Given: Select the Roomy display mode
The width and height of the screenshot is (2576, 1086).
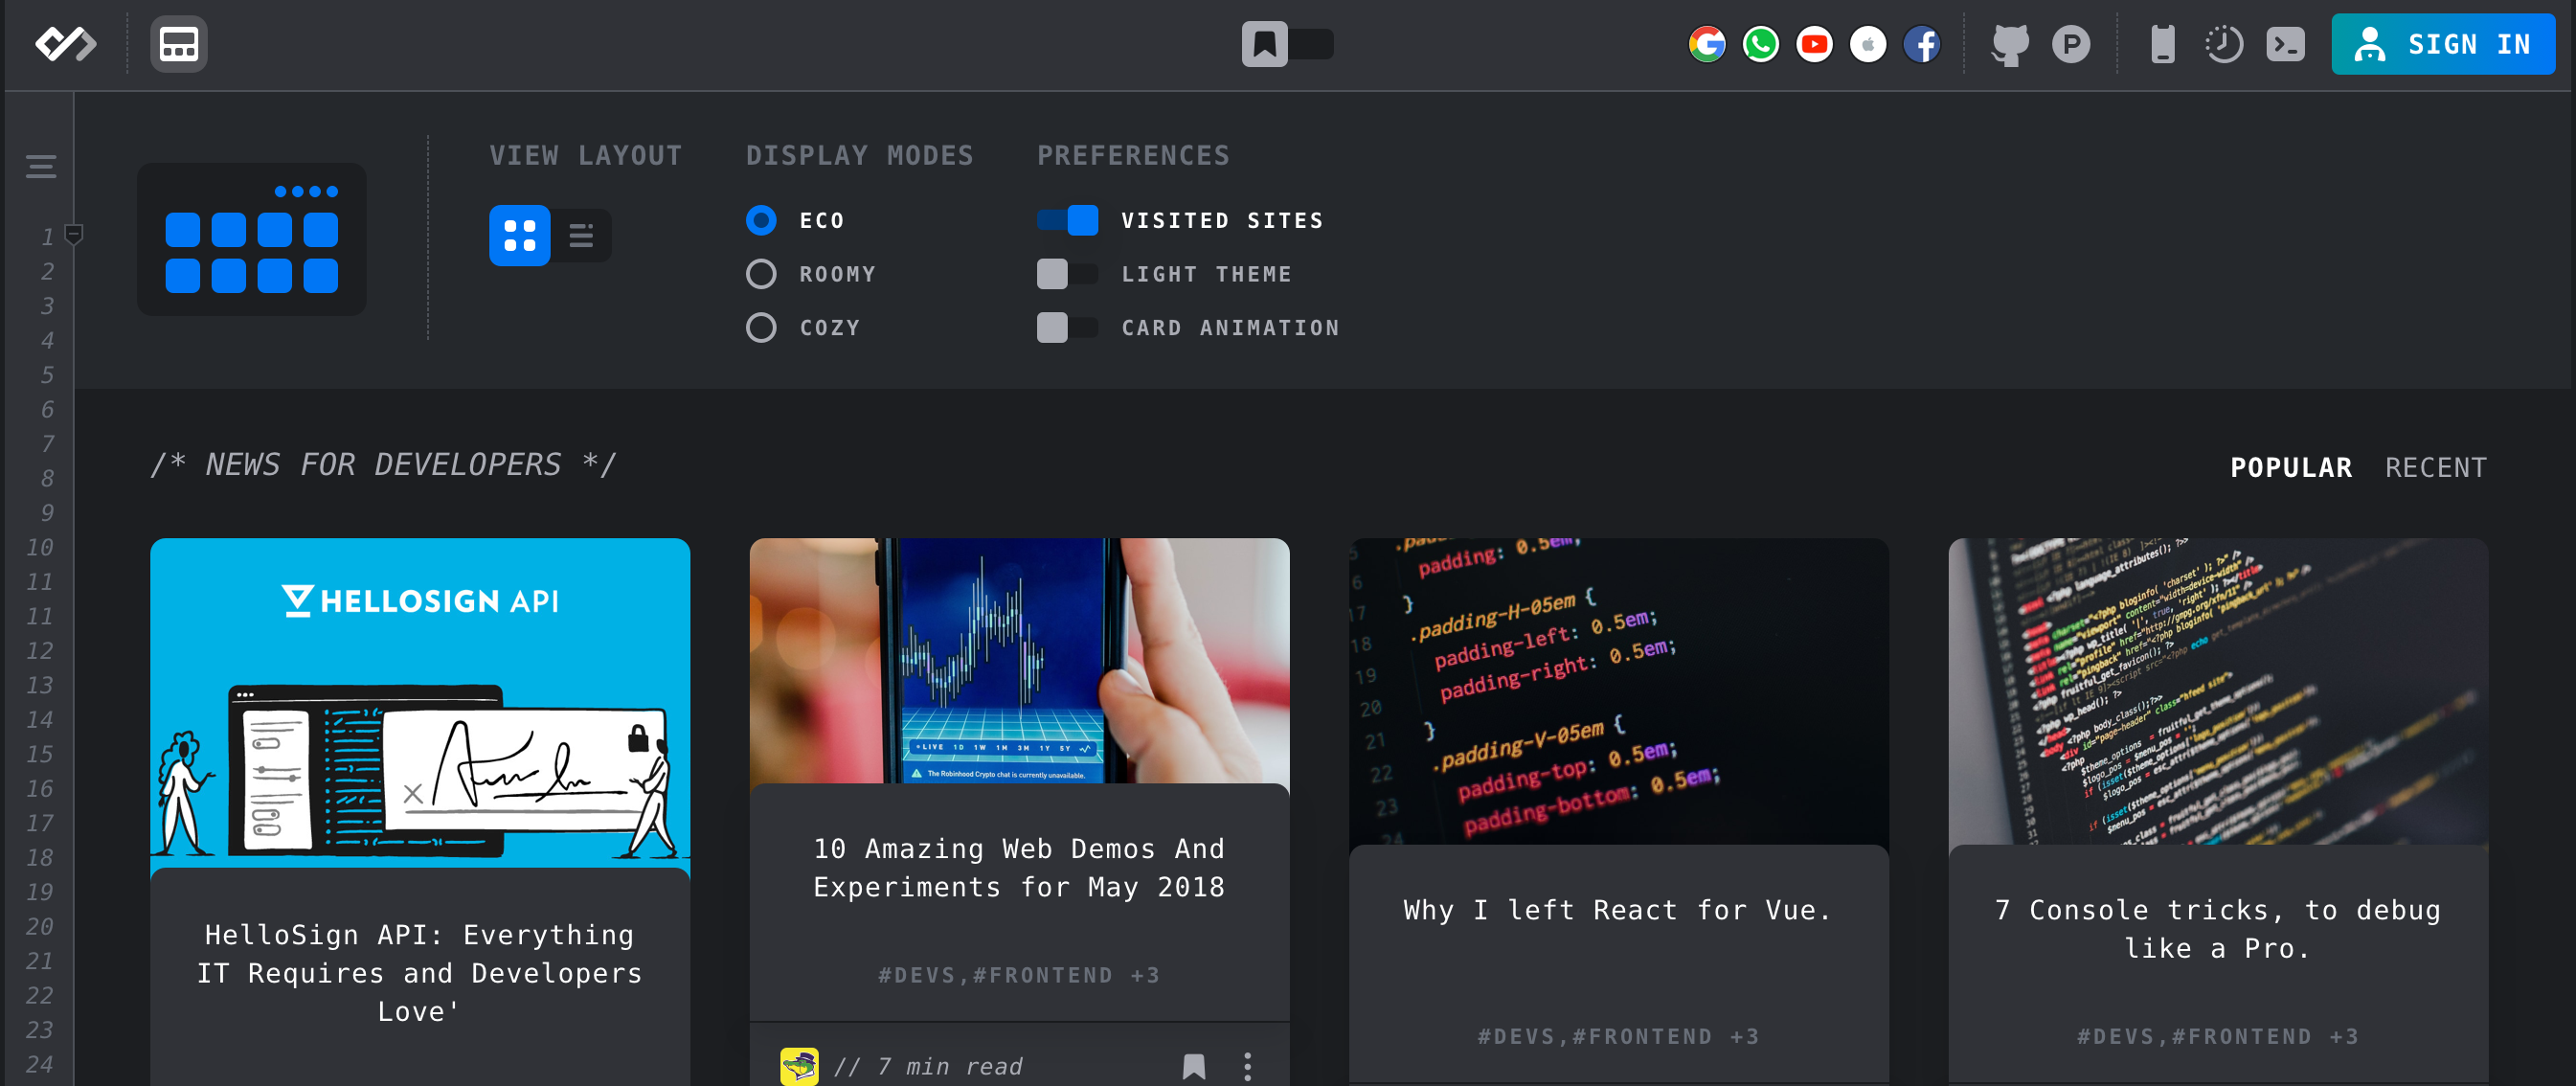Looking at the screenshot, I should pyautogui.click(x=761, y=274).
